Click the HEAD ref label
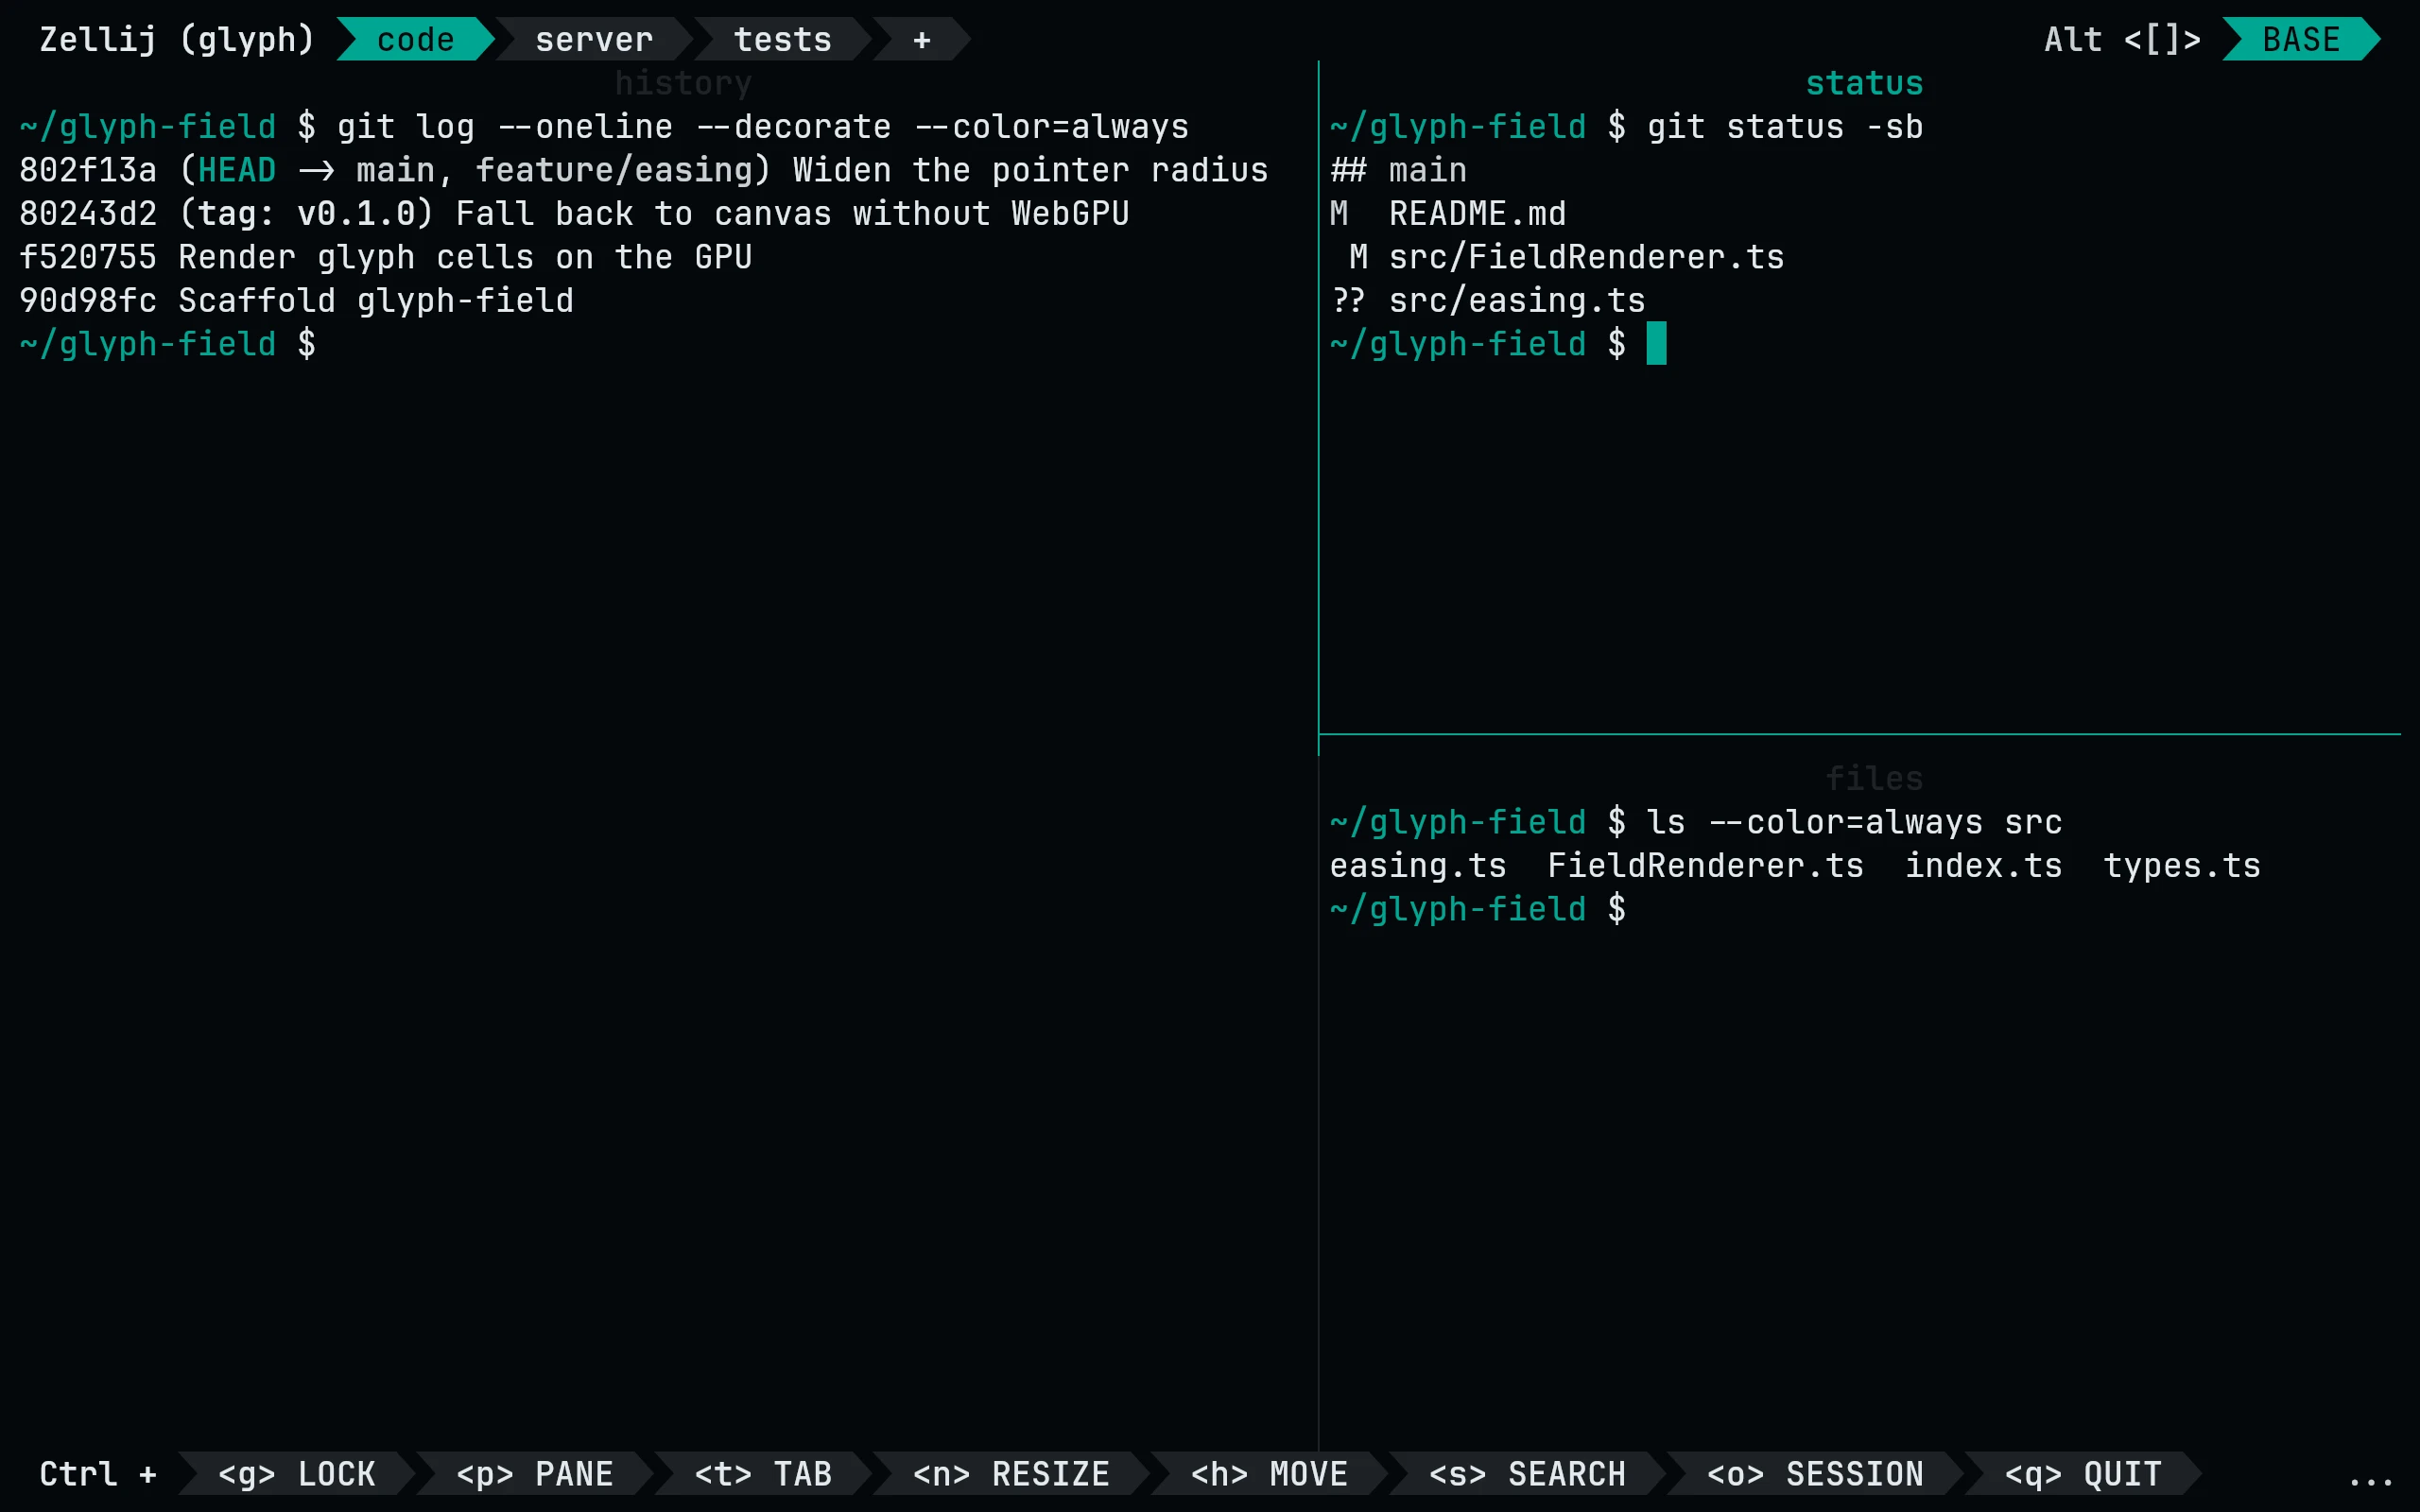 click(x=237, y=170)
